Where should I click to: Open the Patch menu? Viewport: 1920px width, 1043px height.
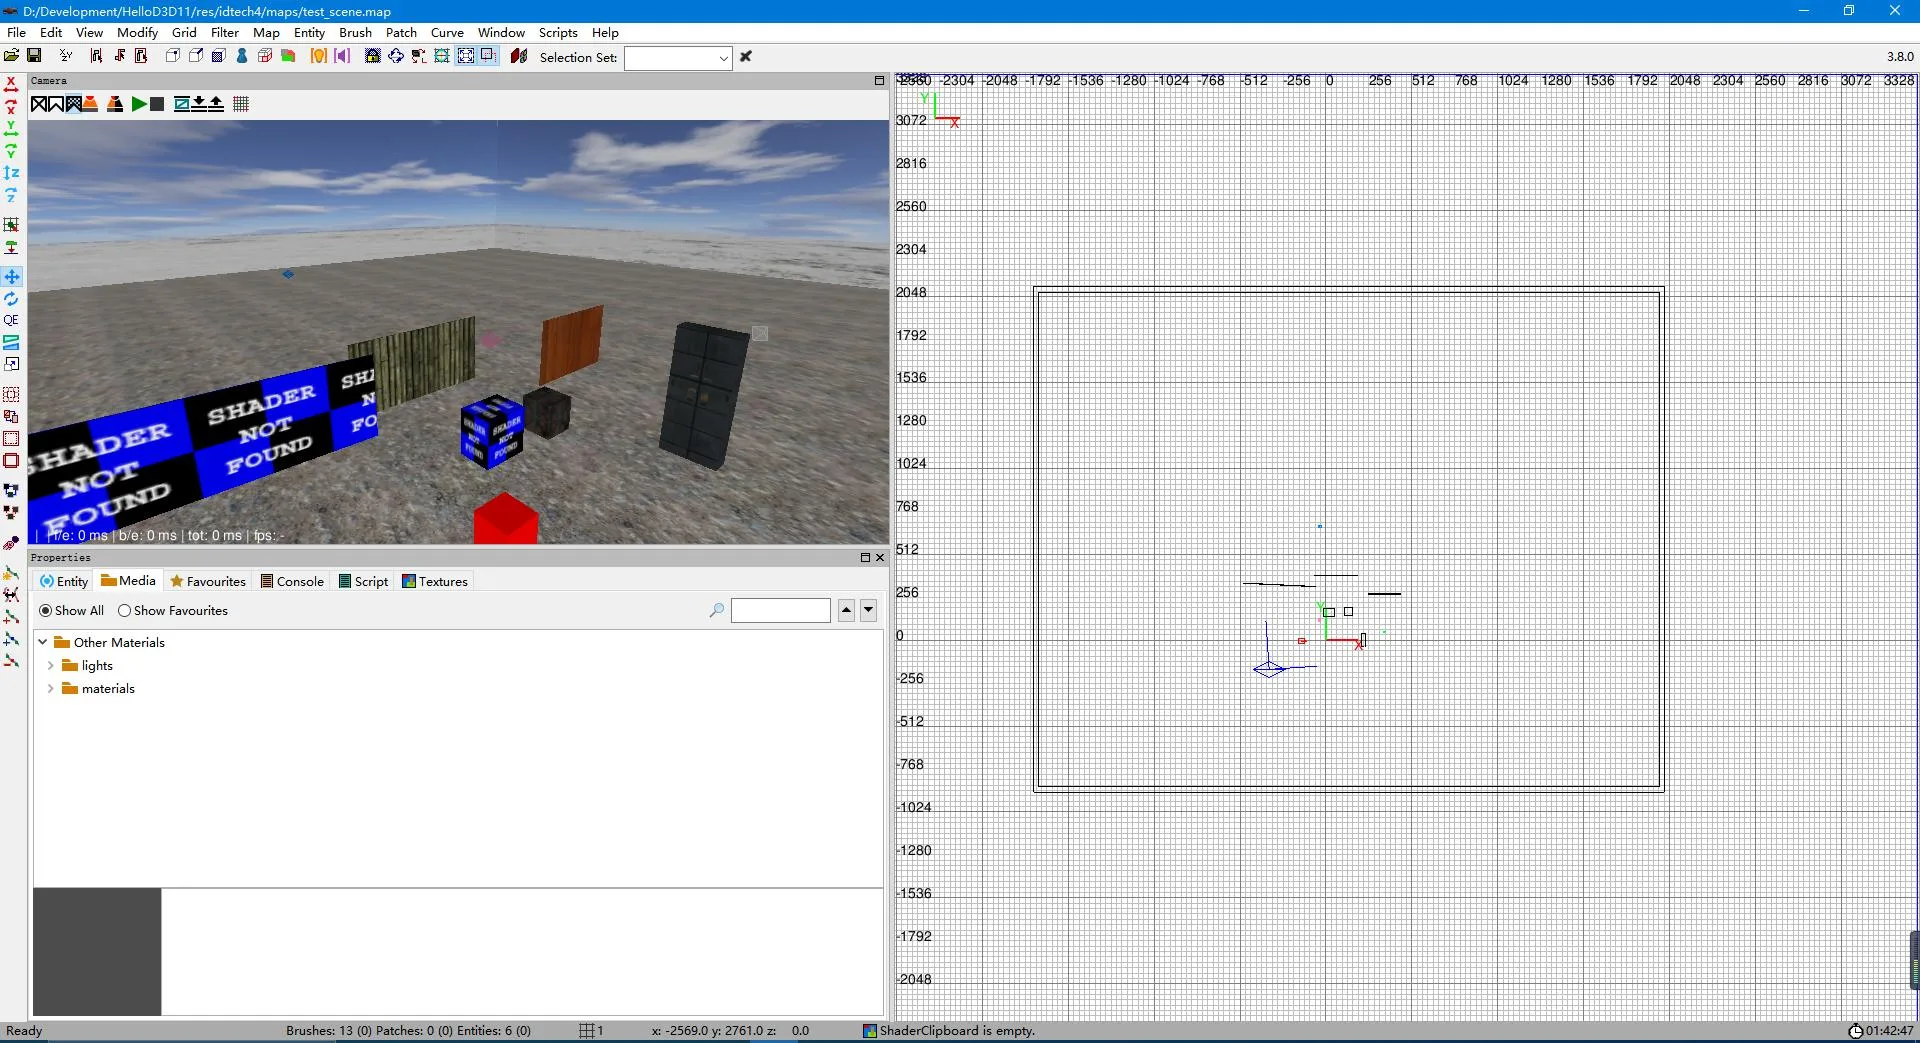pos(401,33)
